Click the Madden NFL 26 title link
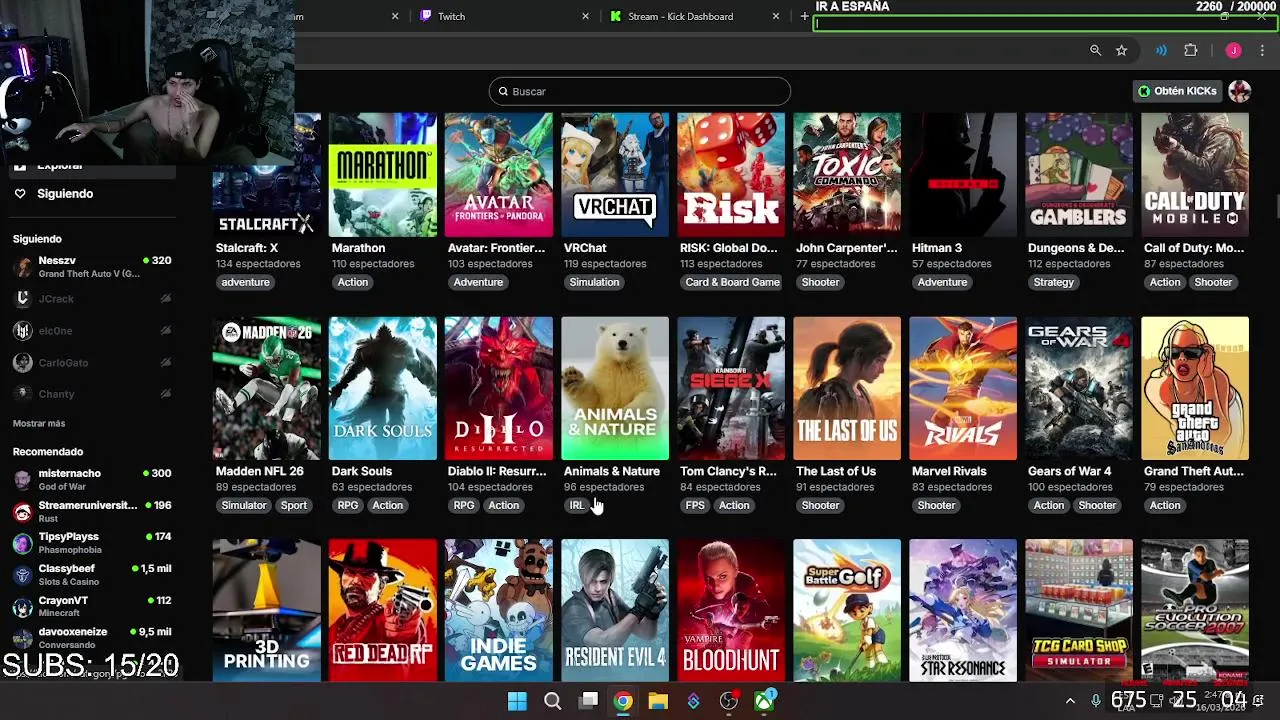 point(260,471)
